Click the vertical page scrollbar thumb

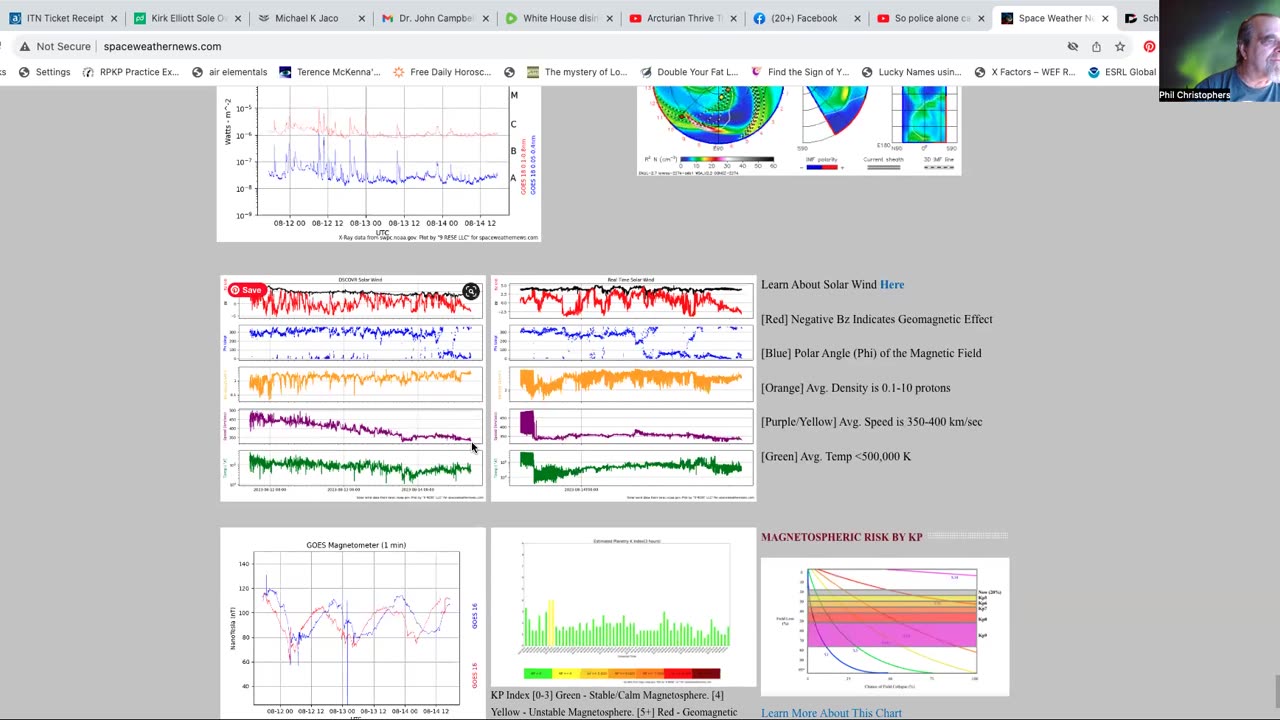tap(1275, 690)
